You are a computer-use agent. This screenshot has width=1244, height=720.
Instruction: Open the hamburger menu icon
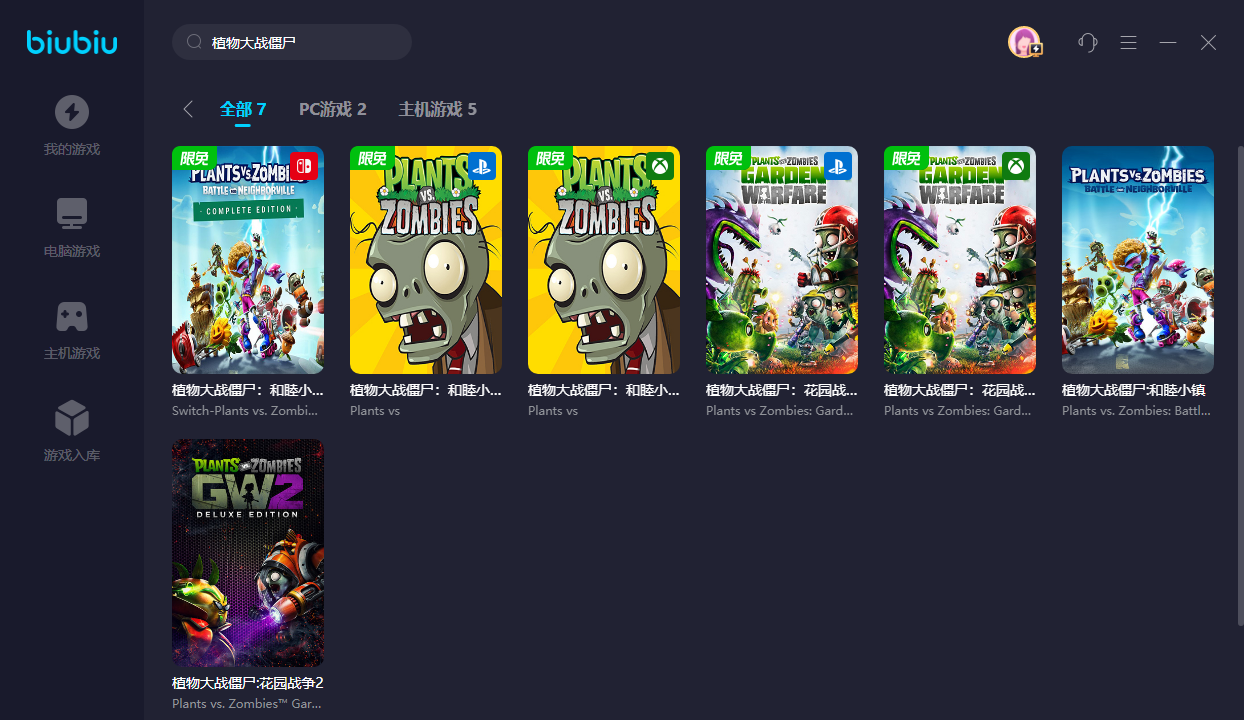1128,42
